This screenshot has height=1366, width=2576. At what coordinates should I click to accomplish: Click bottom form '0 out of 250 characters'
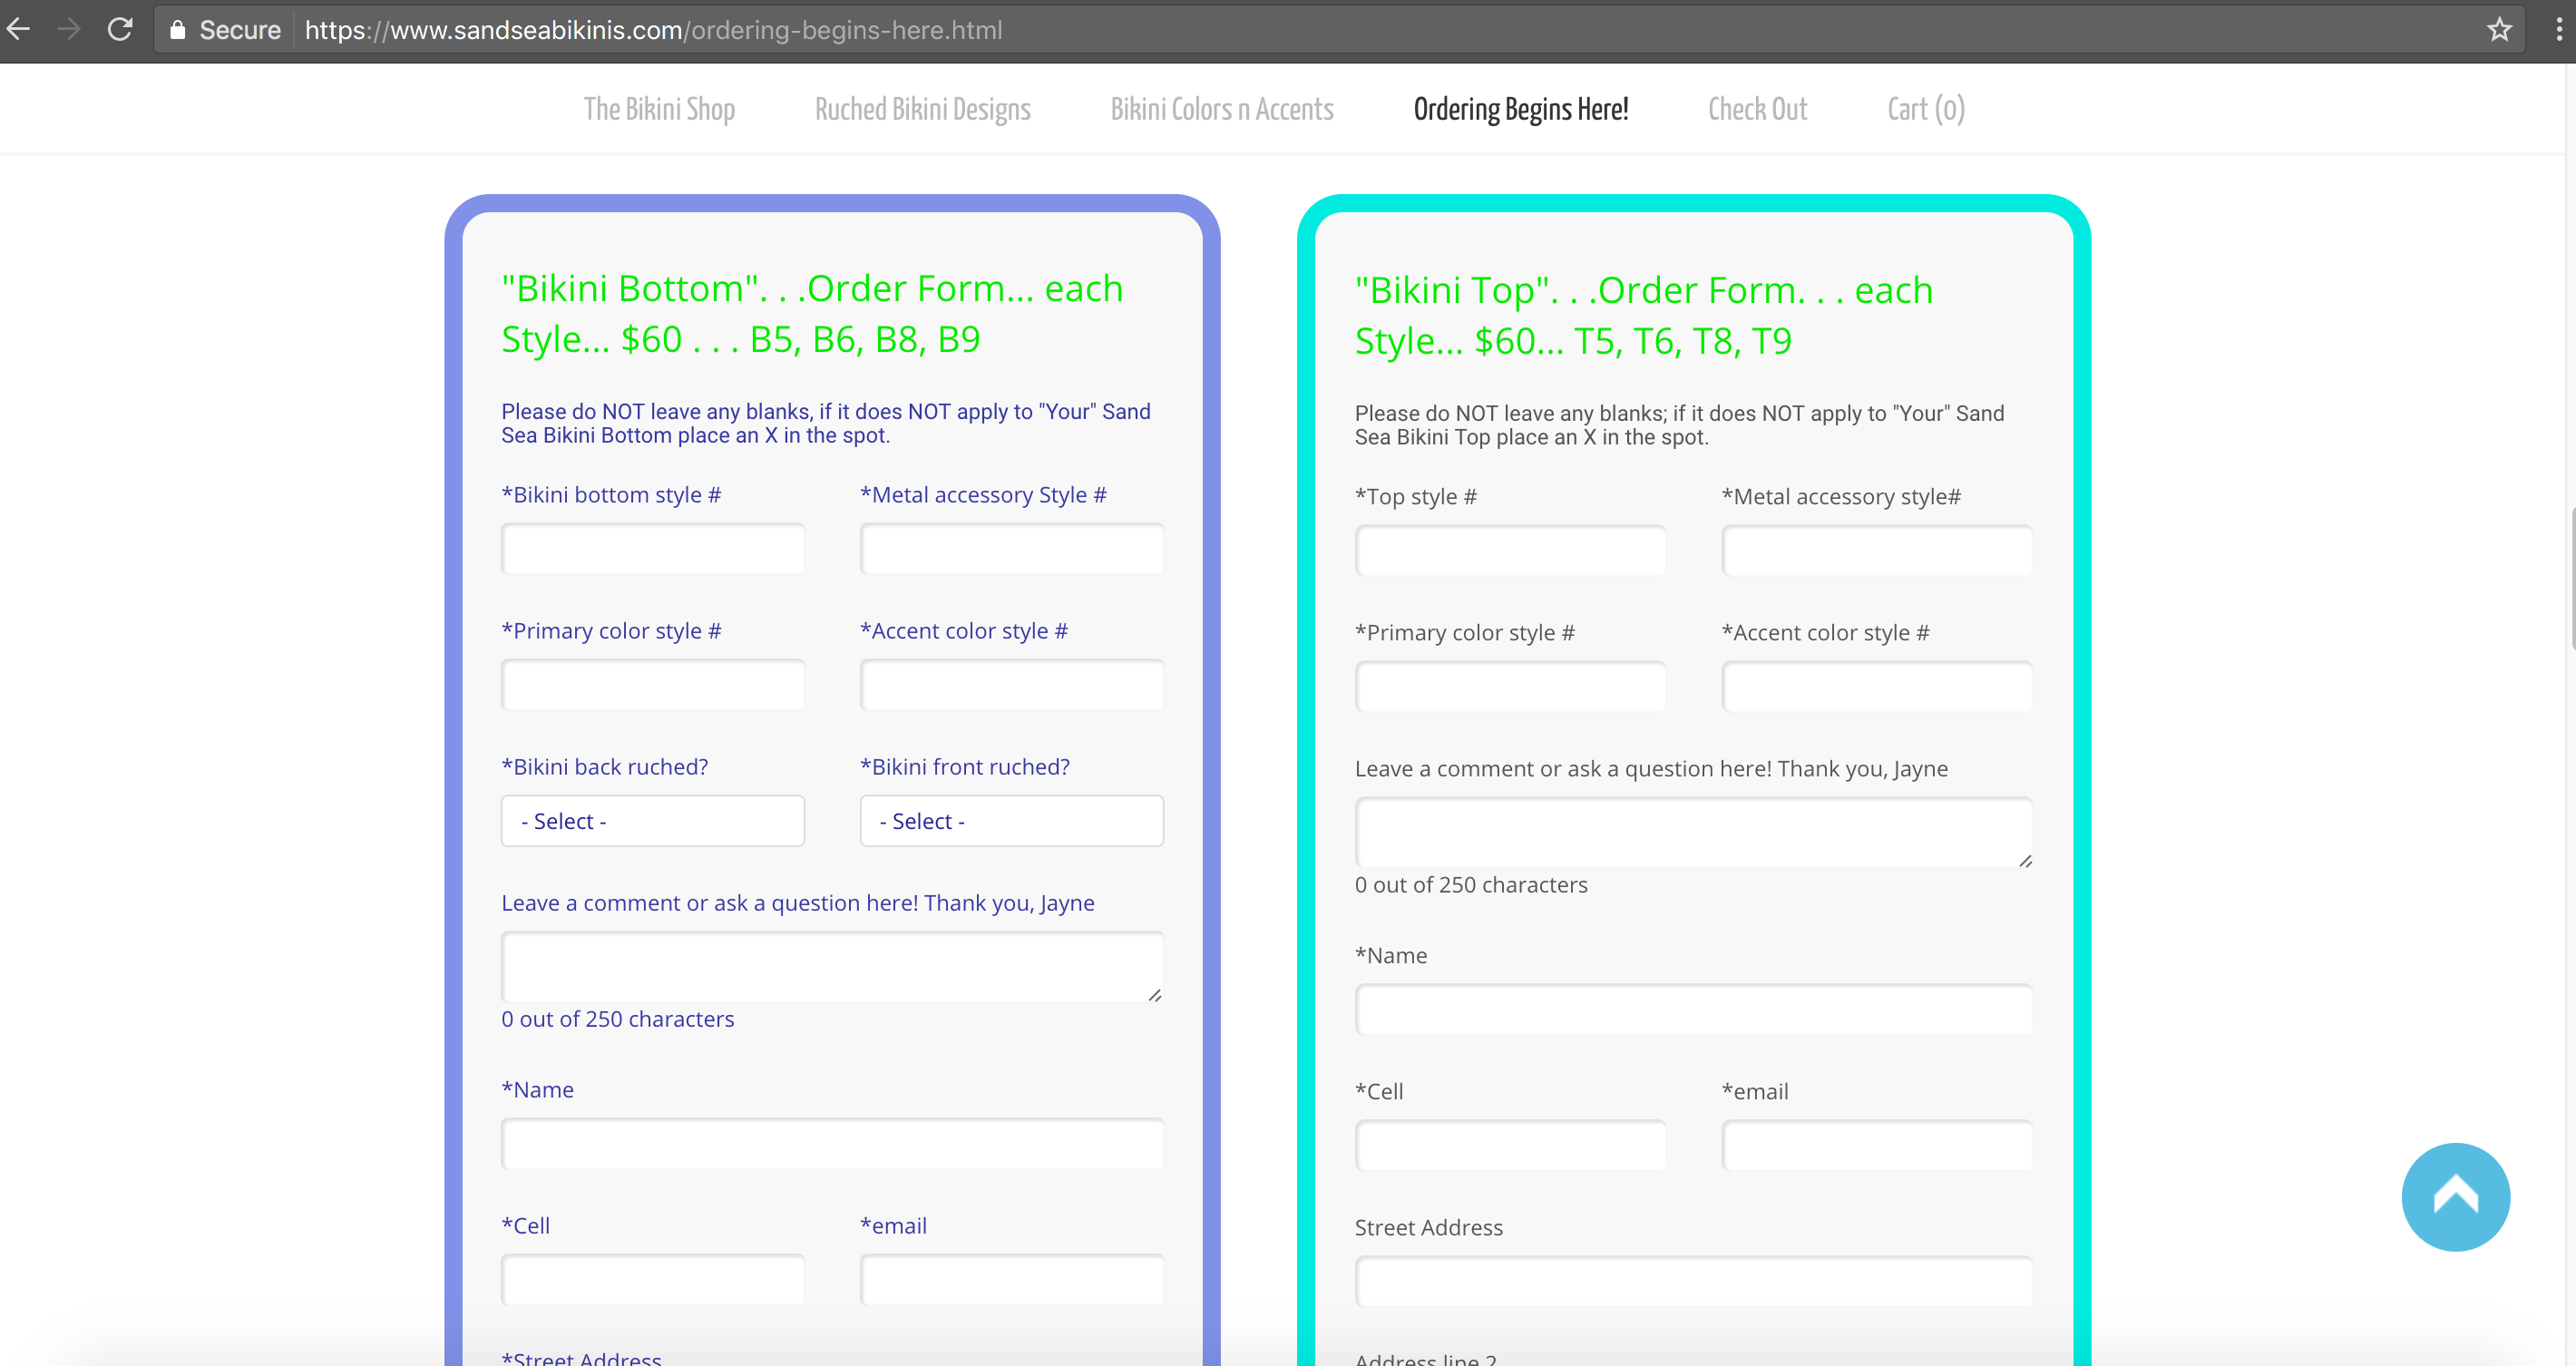(x=617, y=1018)
